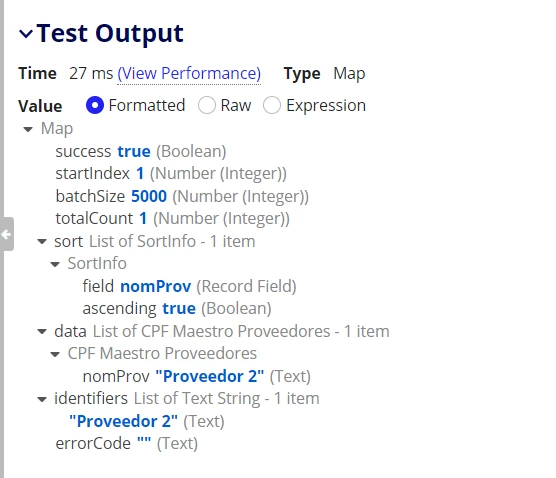Click the ascending true value

pyautogui.click(x=179, y=309)
